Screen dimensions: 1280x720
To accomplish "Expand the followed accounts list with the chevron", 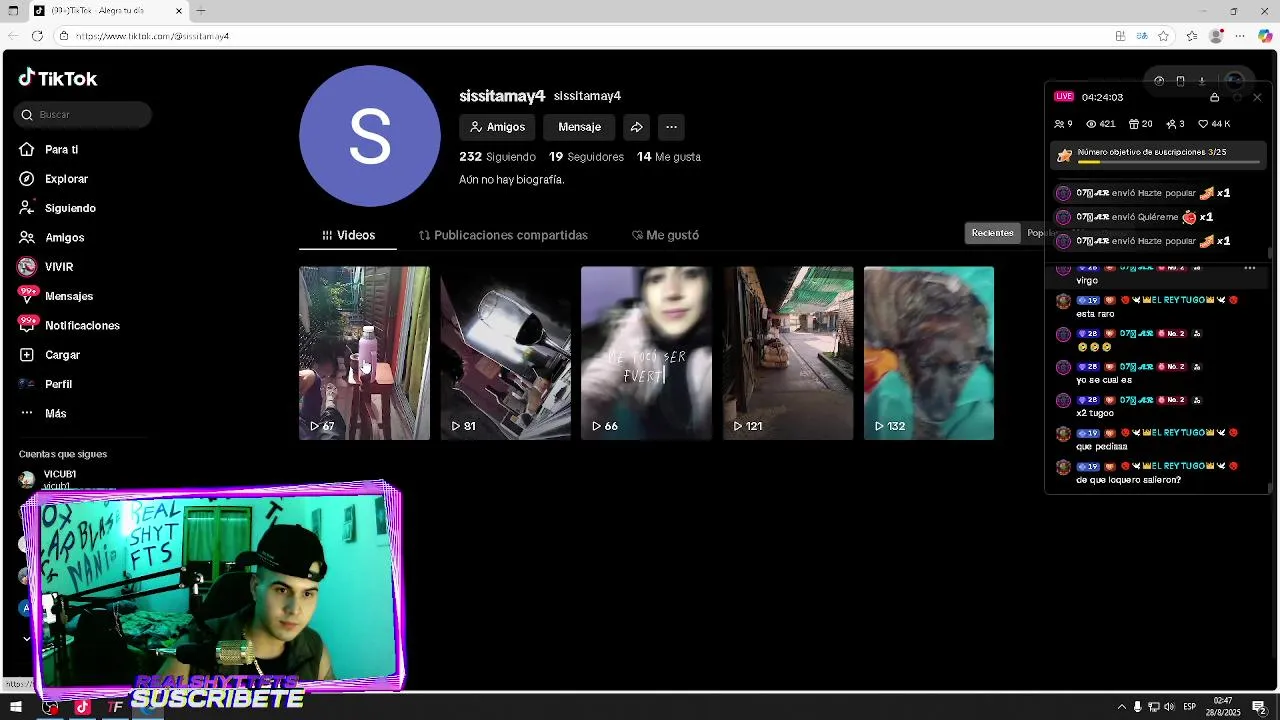I will click(x=27, y=639).
